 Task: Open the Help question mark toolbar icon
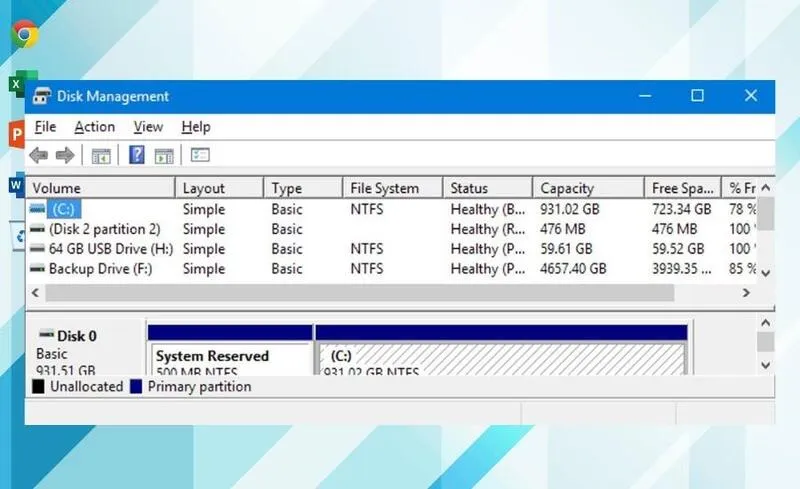tap(137, 155)
